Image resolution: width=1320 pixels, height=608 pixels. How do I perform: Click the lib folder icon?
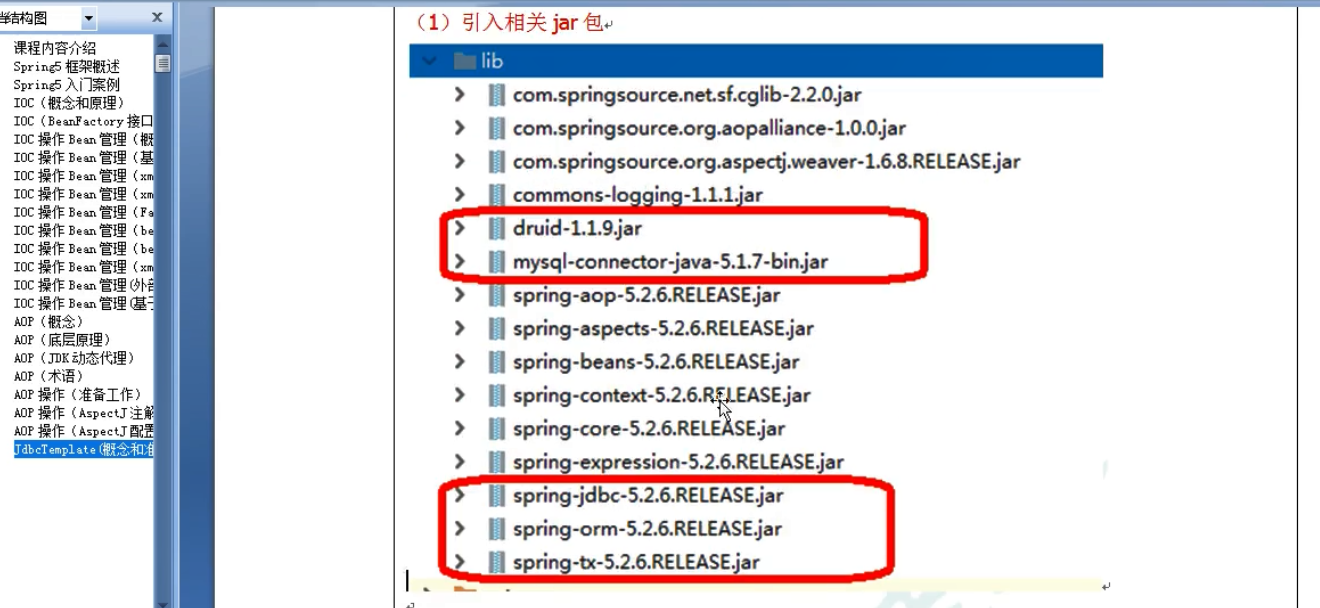(x=464, y=61)
